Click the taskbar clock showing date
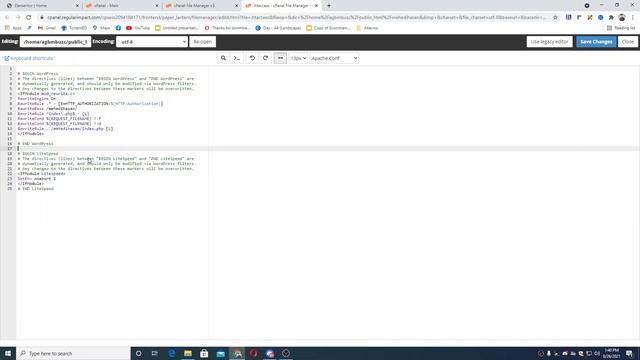 (611, 353)
